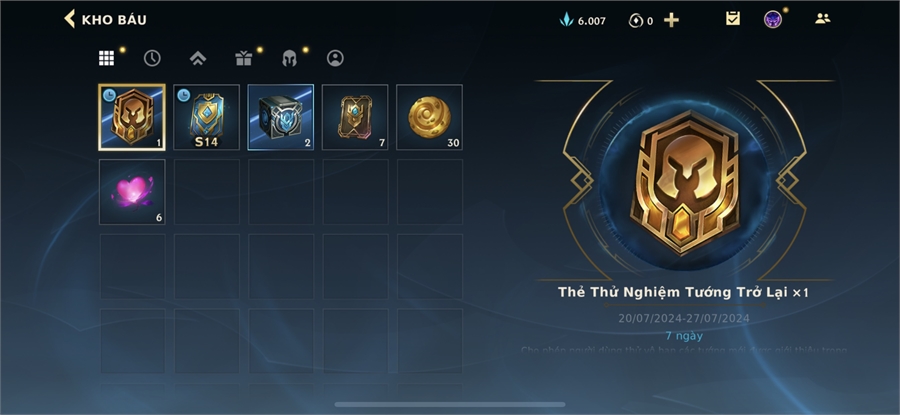Pick the gold coin item with 30

coord(429,117)
